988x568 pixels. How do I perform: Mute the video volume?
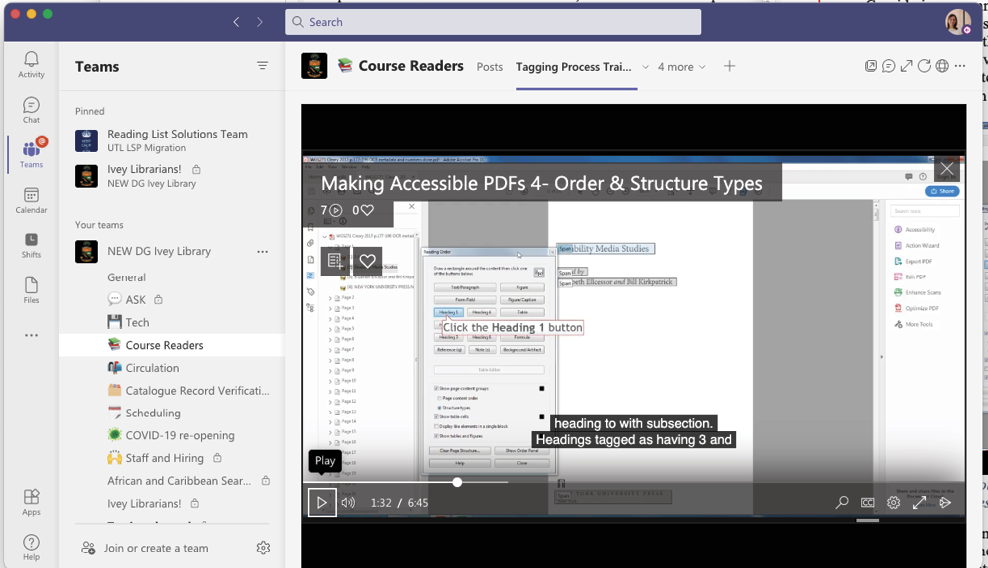[x=348, y=502]
